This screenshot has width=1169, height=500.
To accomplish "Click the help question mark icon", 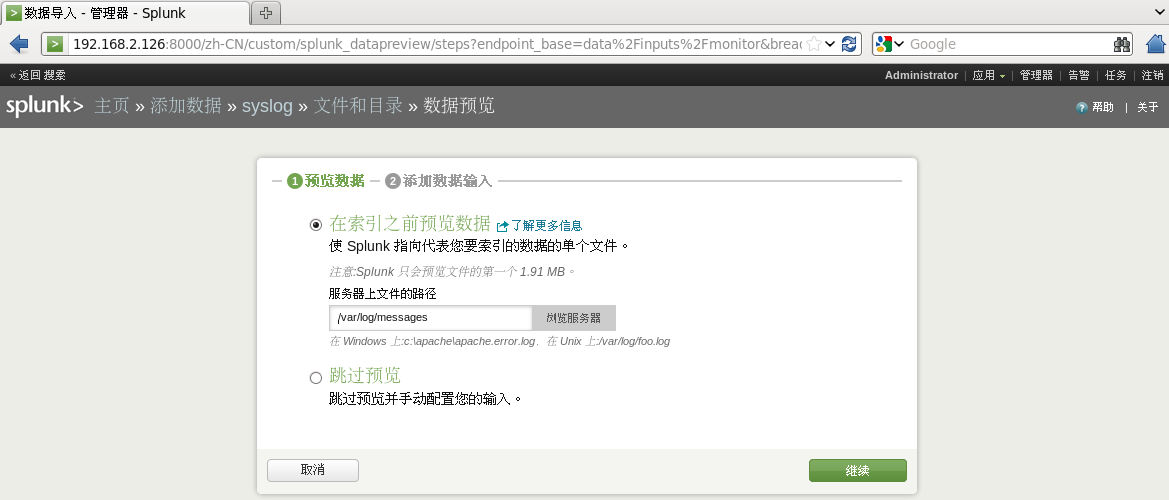I will pos(1082,107).
